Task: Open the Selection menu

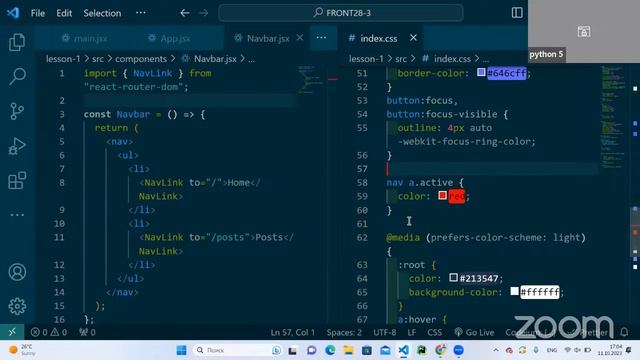Action: [x=102, y=13]
